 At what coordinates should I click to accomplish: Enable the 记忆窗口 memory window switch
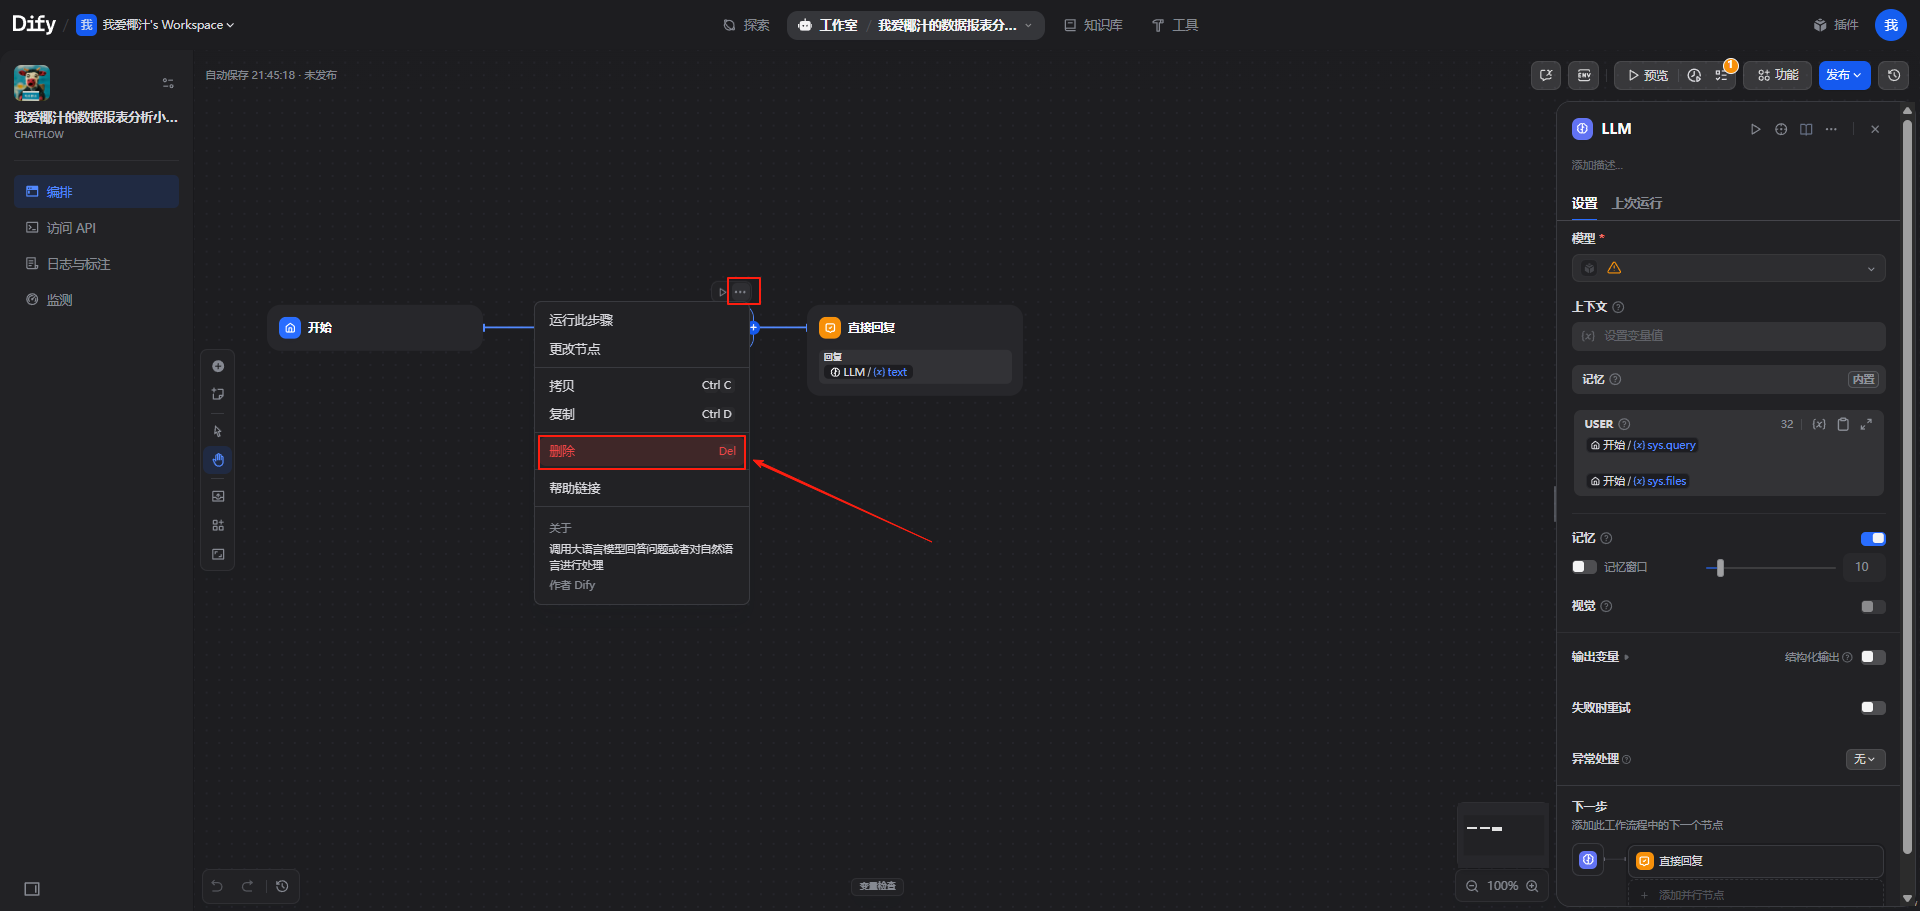[x=1584, y=567]
